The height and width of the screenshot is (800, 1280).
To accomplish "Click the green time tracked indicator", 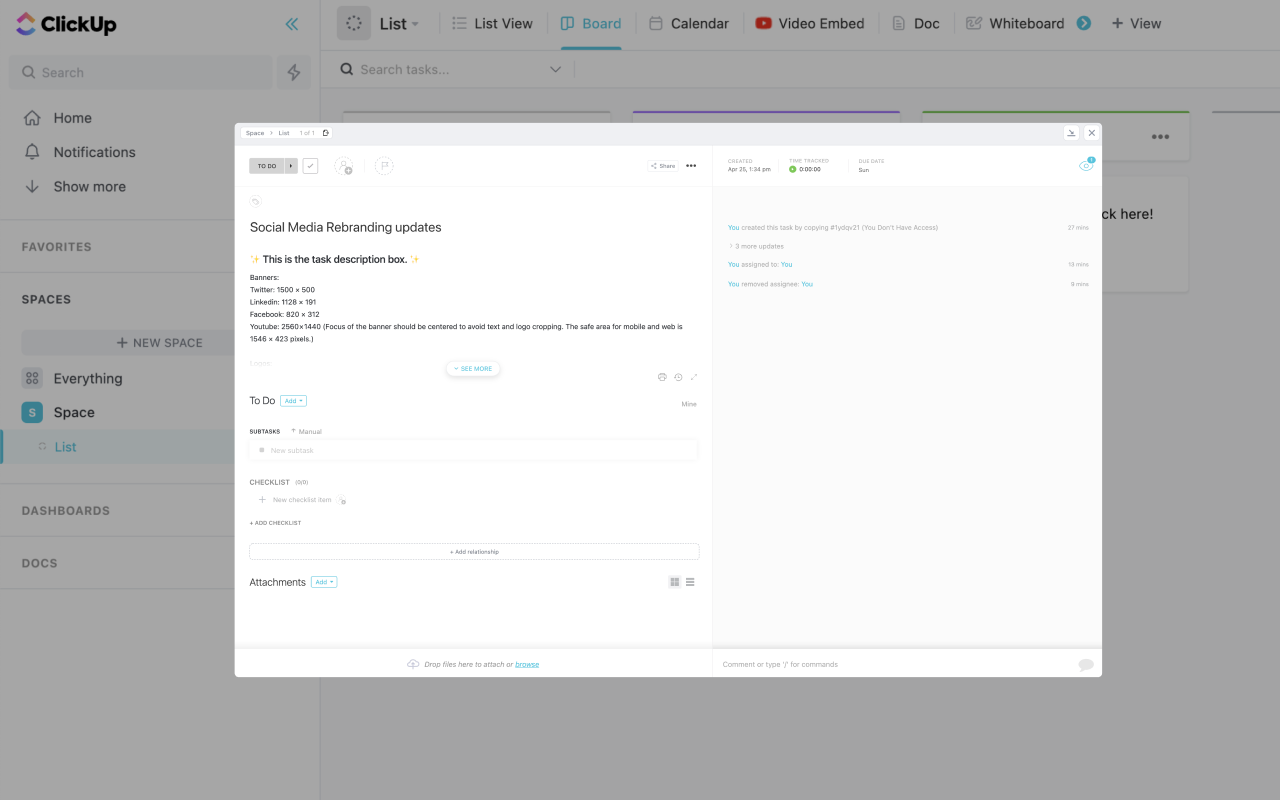I will (795, 168).
